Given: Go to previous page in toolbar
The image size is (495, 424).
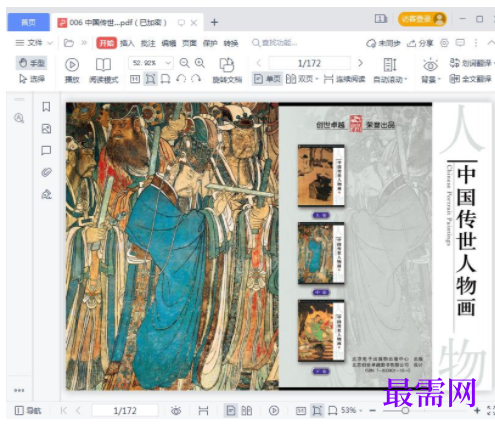Looking at the screenshot, I should click(x=259, y=63).
